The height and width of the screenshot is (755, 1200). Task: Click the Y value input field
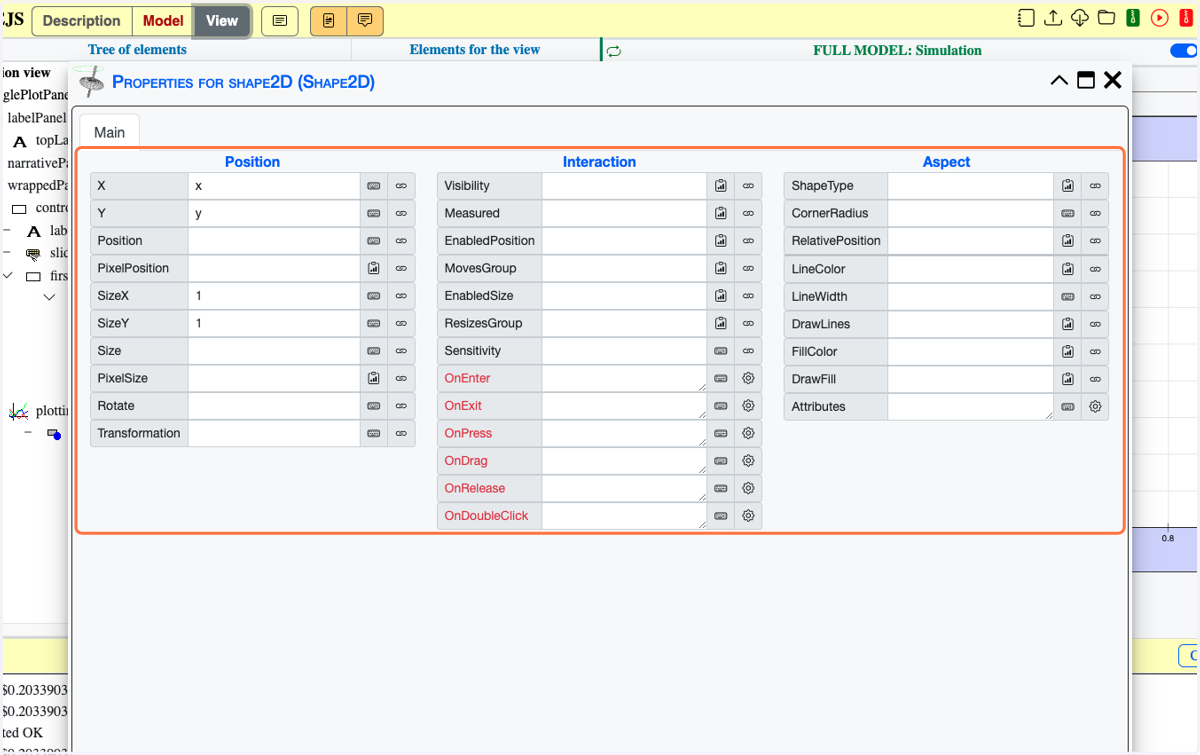tap(274, 213)
